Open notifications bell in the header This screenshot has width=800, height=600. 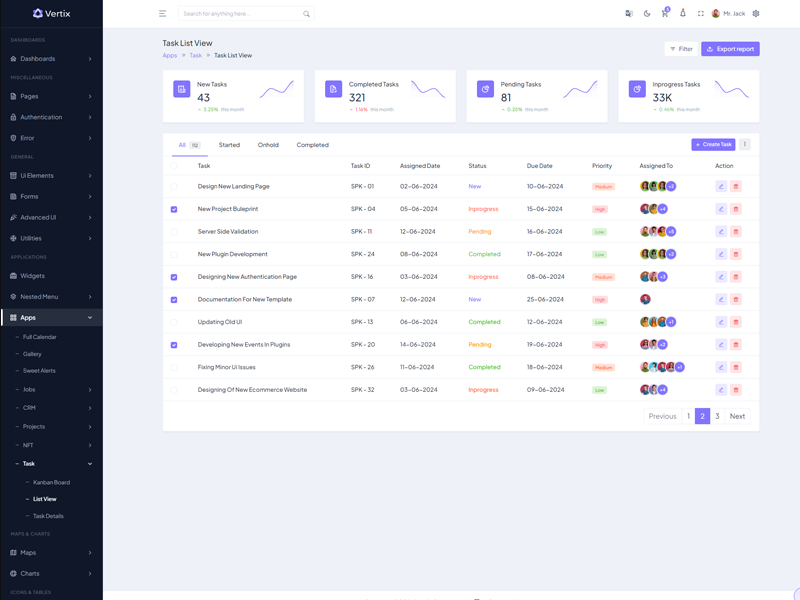click(683, 14)
